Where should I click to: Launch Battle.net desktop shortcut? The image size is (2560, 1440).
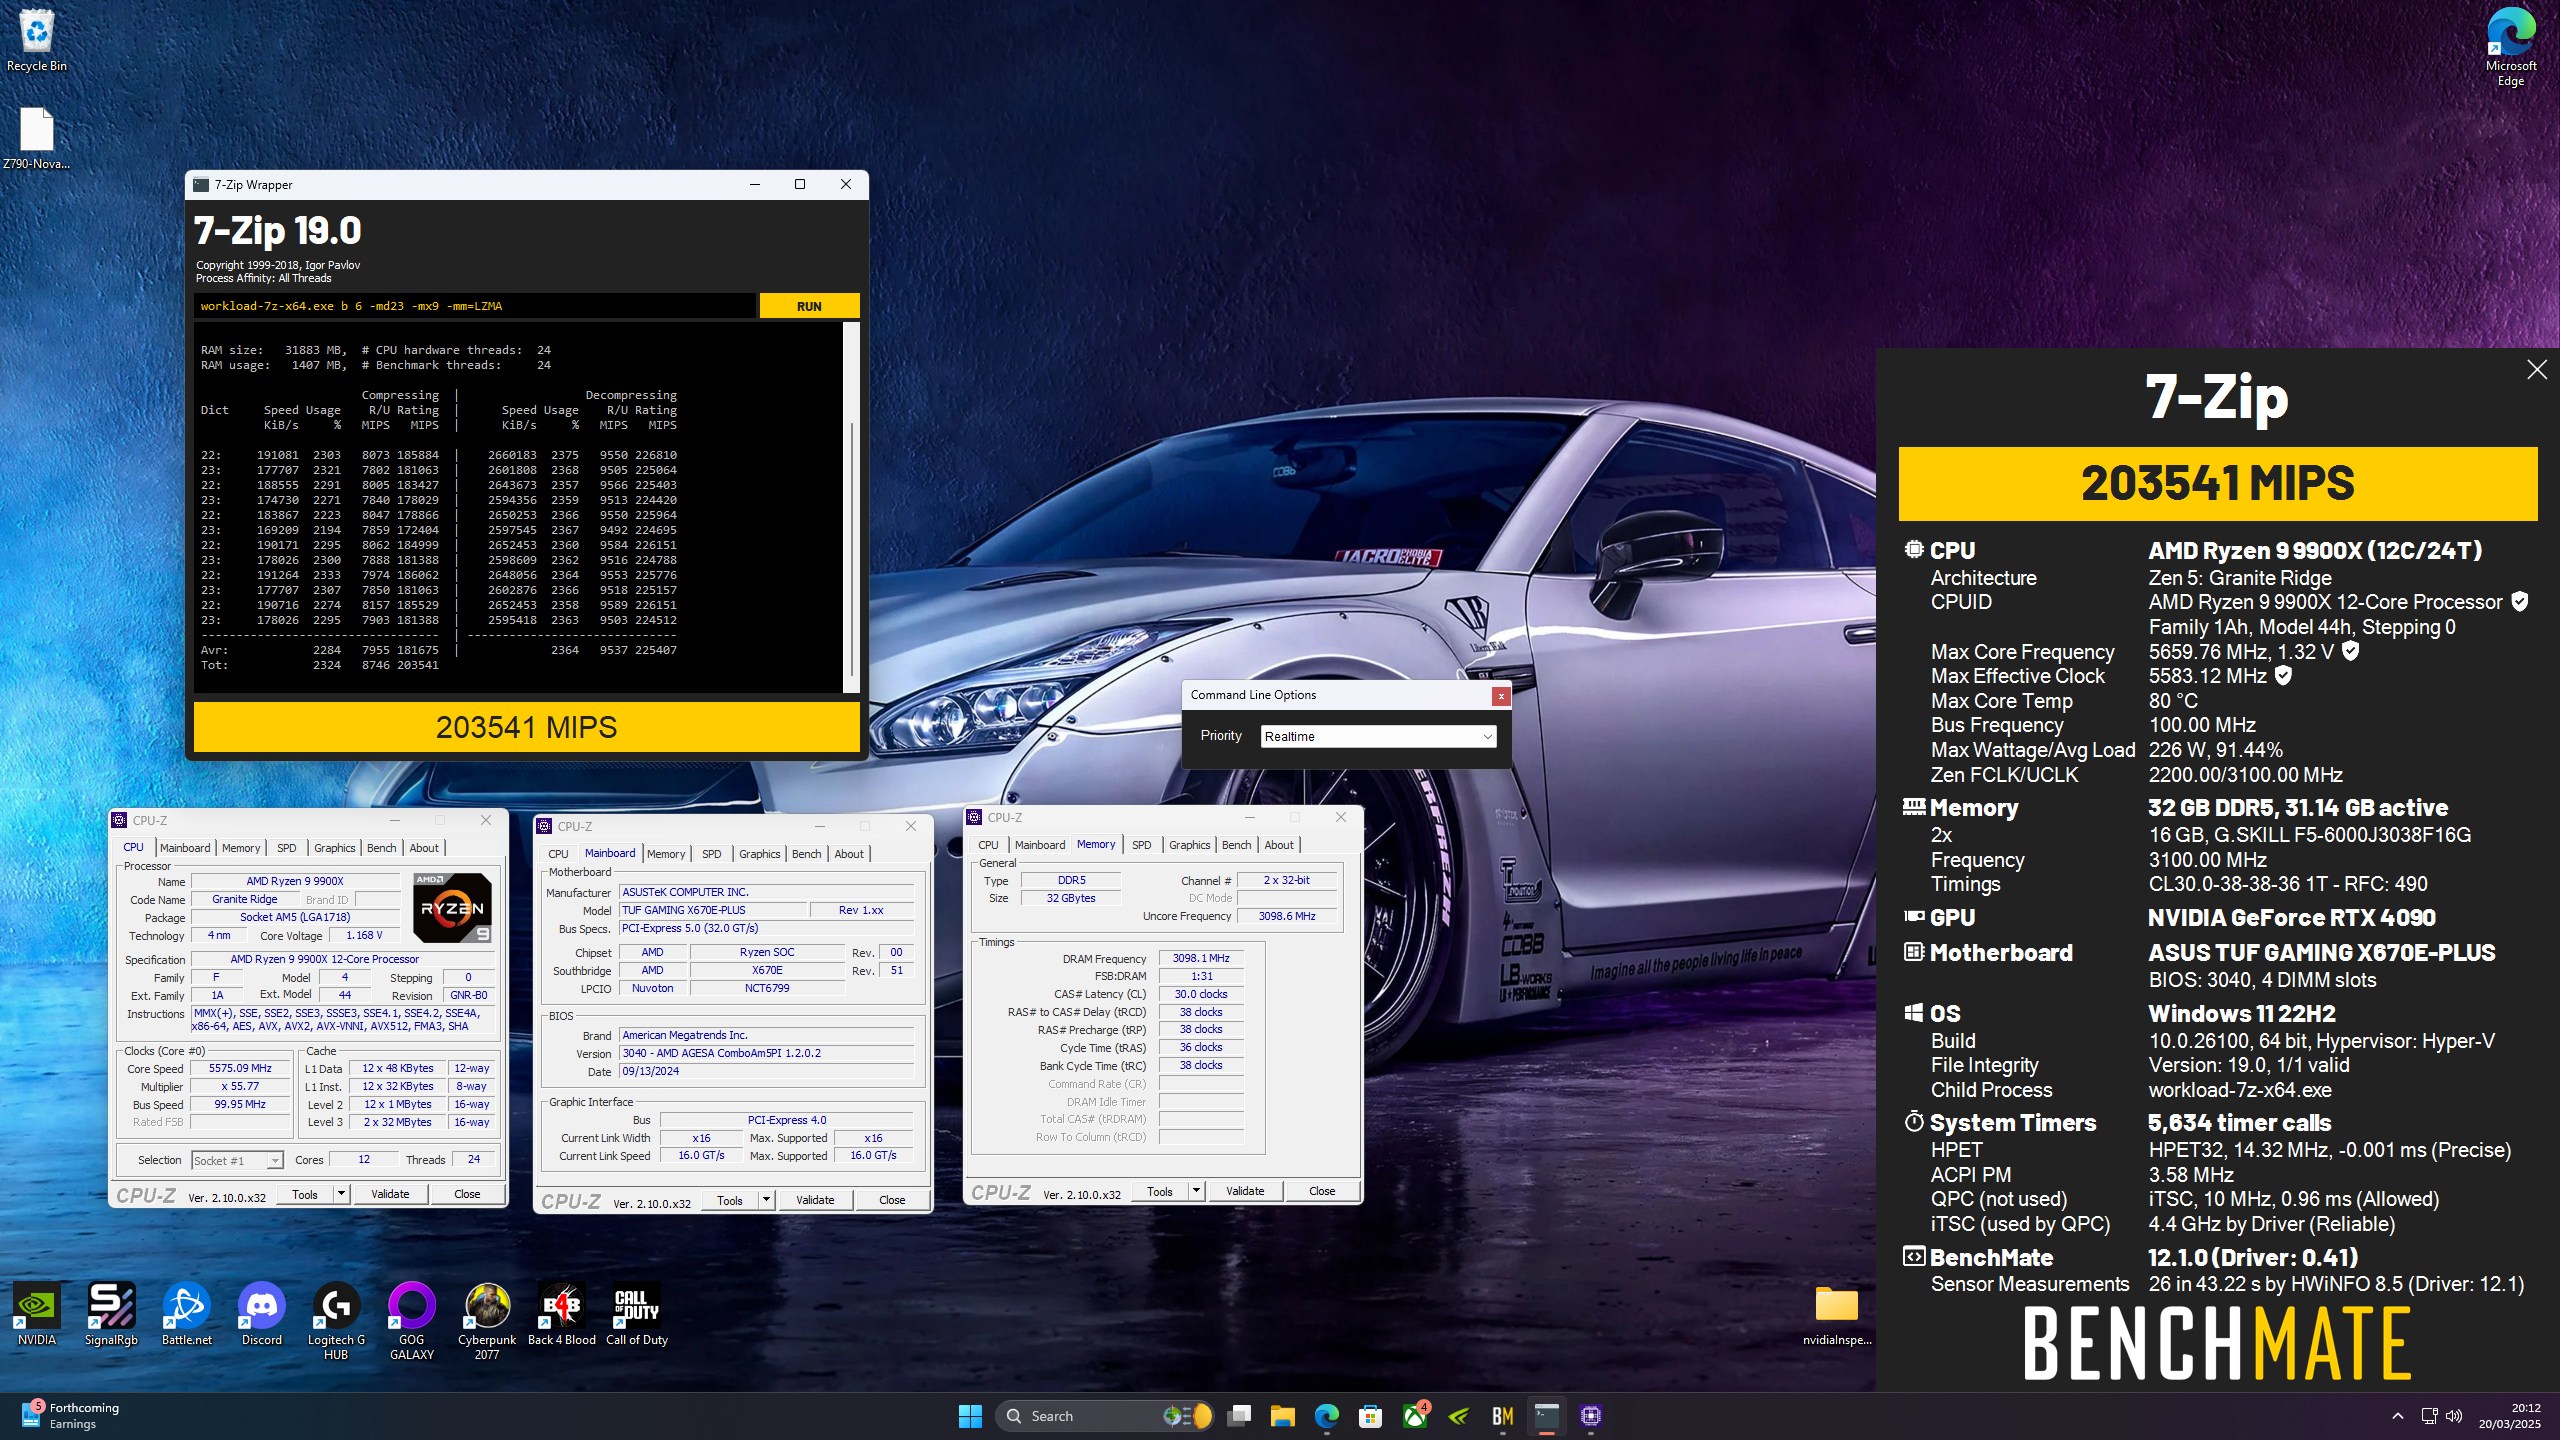click(x=187, y=1315)
